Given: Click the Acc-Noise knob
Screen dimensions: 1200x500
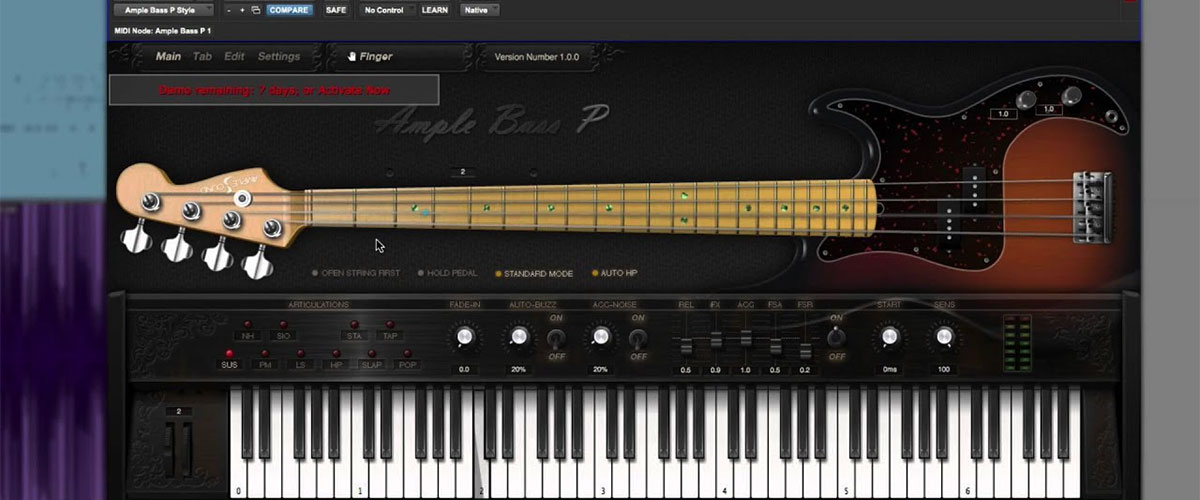Looking at the screenshot, I should pyautogui.click(x=600, y=338).
